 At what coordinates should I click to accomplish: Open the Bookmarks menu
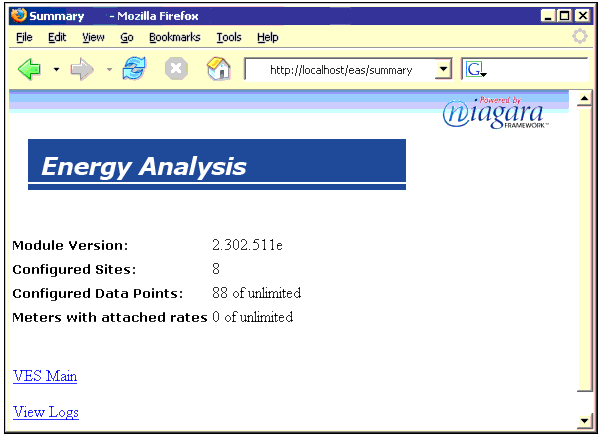pos(174,37)
